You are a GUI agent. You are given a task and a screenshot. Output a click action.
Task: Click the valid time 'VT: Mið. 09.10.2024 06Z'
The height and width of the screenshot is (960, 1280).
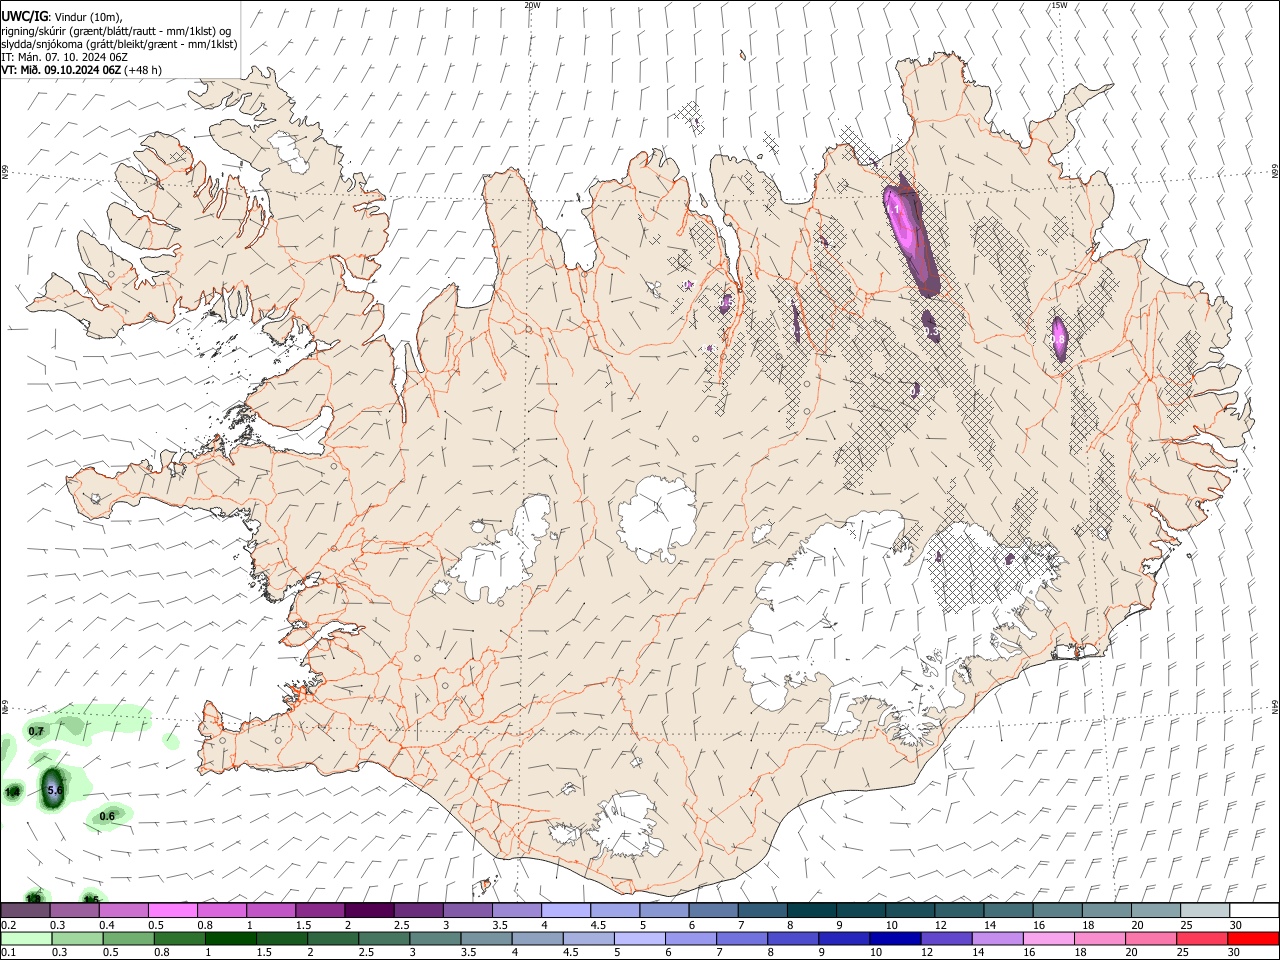(61, 70)
